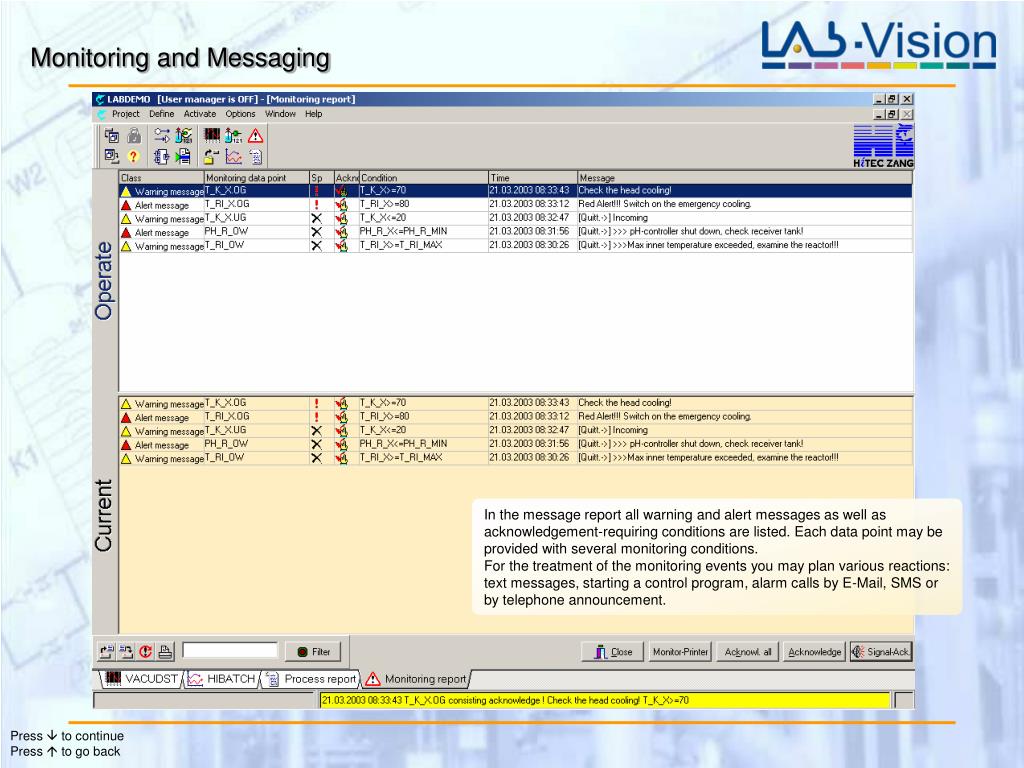Screen dimensions: 1024x768
Task: Click the signal connections toolbar icon
Action: [162, 136]
